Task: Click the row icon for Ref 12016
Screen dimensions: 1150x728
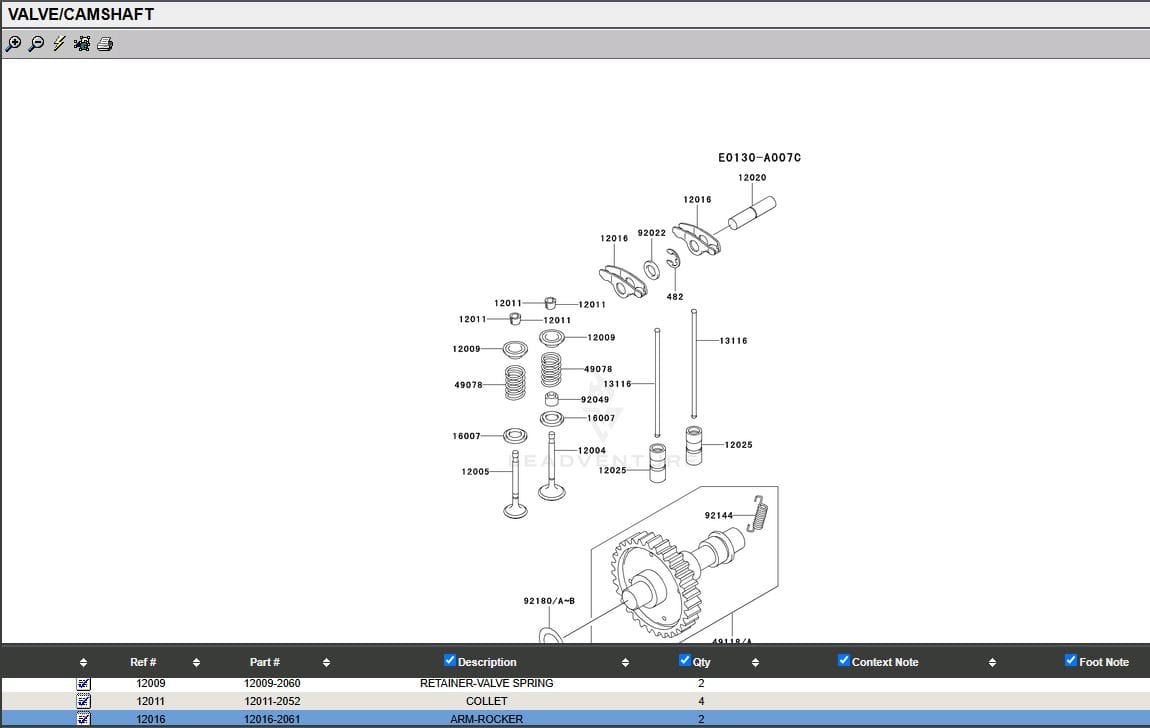Action: pos(84,719)
